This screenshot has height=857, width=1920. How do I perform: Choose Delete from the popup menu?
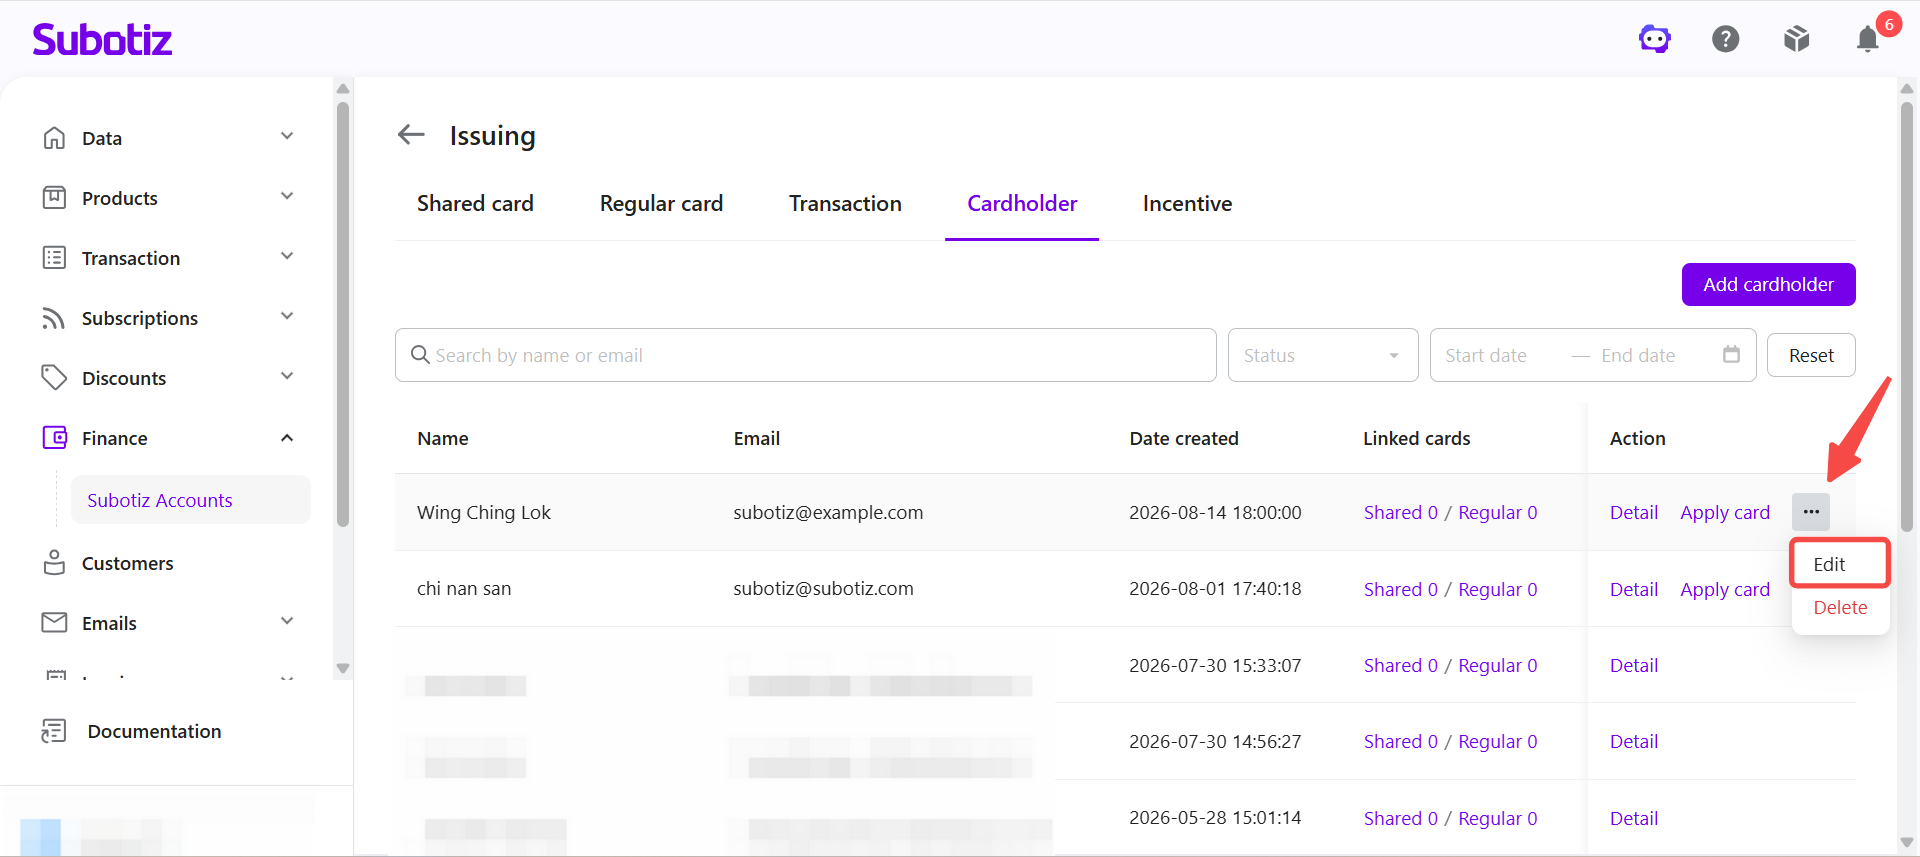1840,608
